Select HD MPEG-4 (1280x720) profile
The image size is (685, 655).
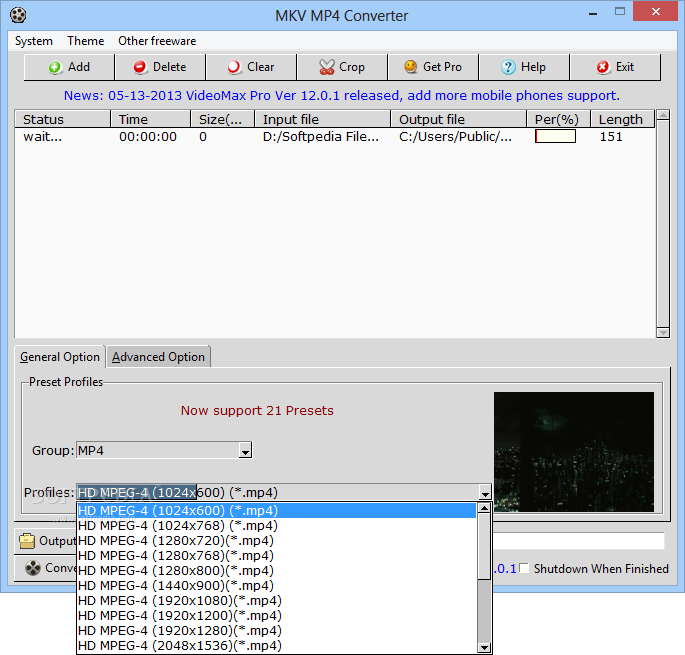[277, 541]
